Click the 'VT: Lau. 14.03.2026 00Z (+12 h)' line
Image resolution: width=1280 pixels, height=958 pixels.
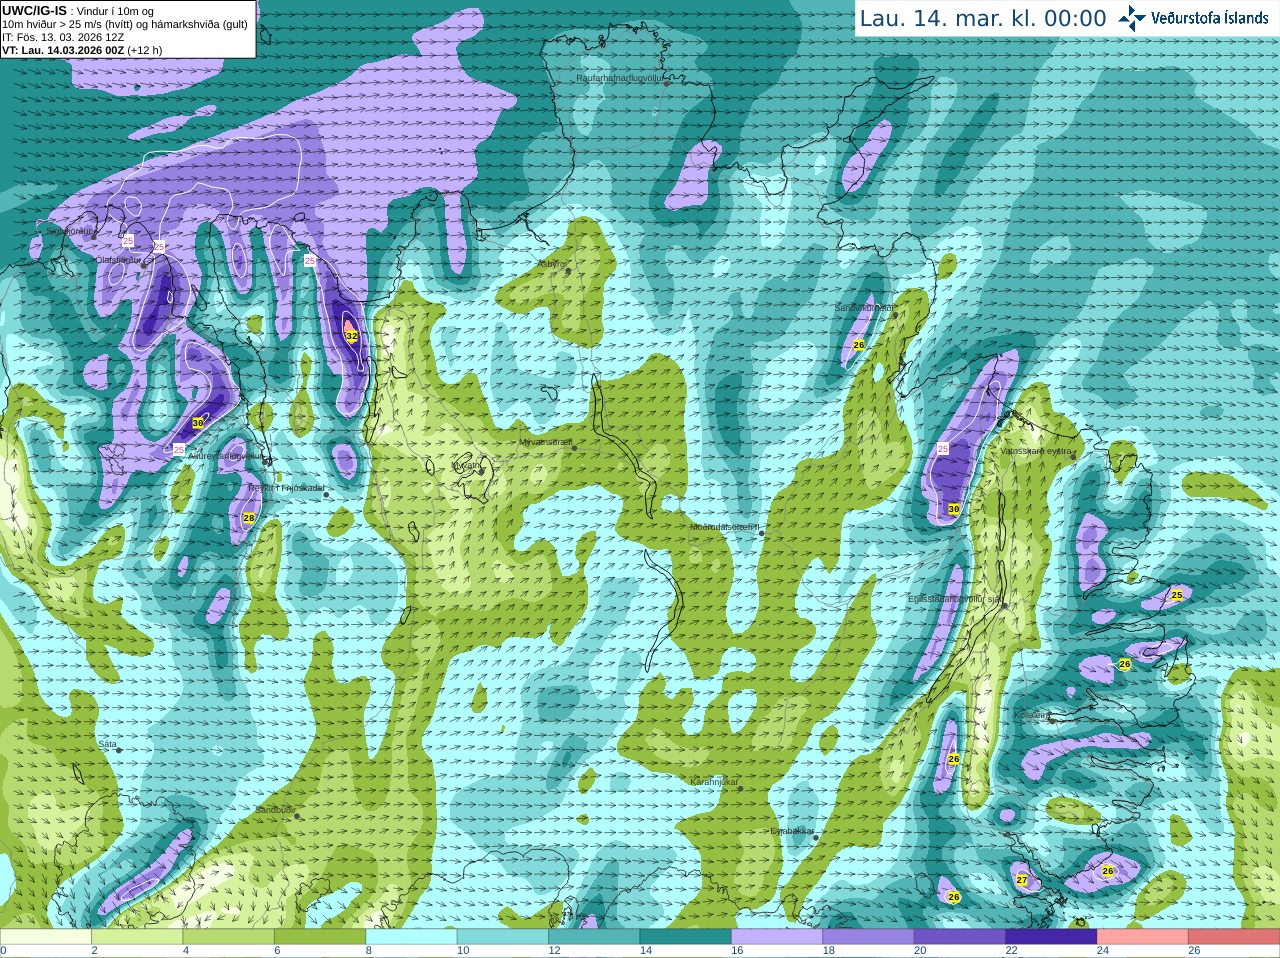click(x=82, y=50)
